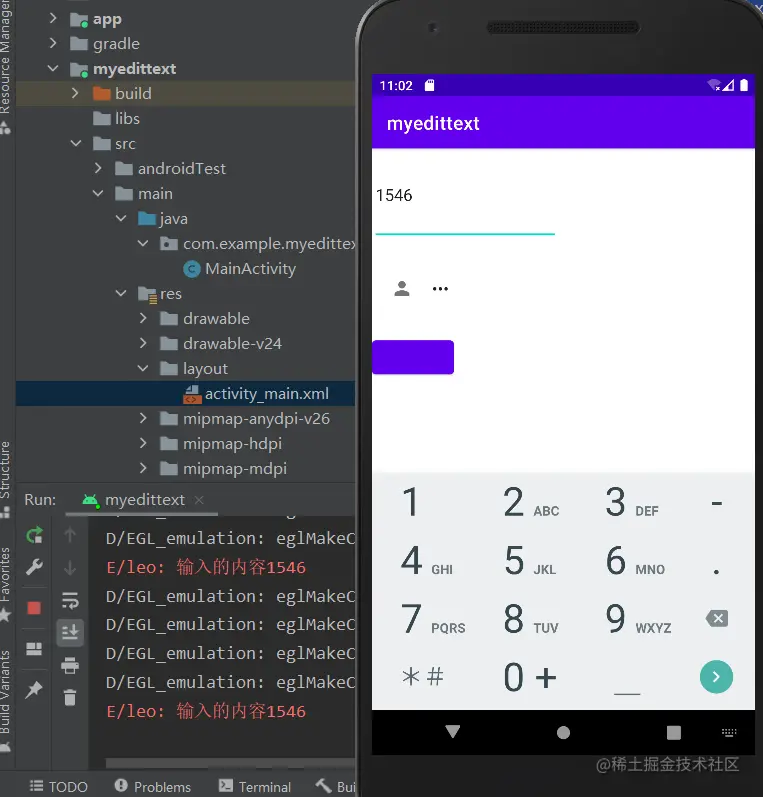Close the myedittext run tab
763x797 pixels.
(x=199, y=500)
